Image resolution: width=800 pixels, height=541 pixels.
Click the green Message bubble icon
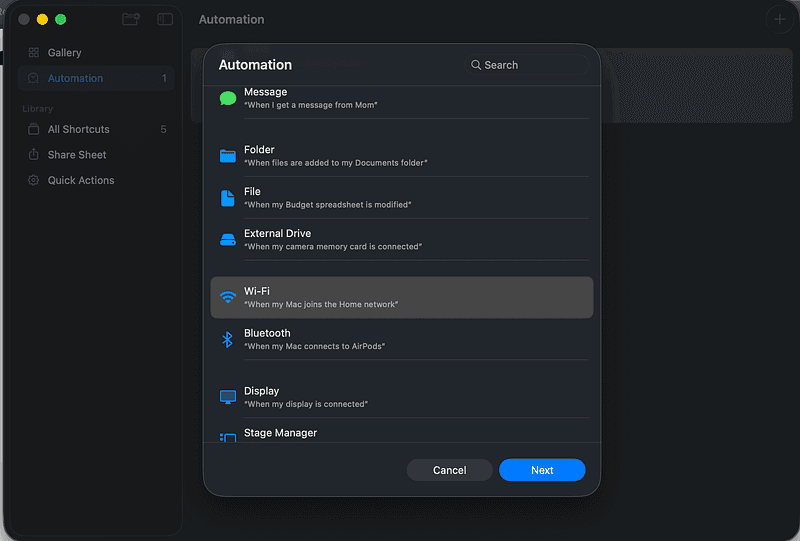(228, 98)
